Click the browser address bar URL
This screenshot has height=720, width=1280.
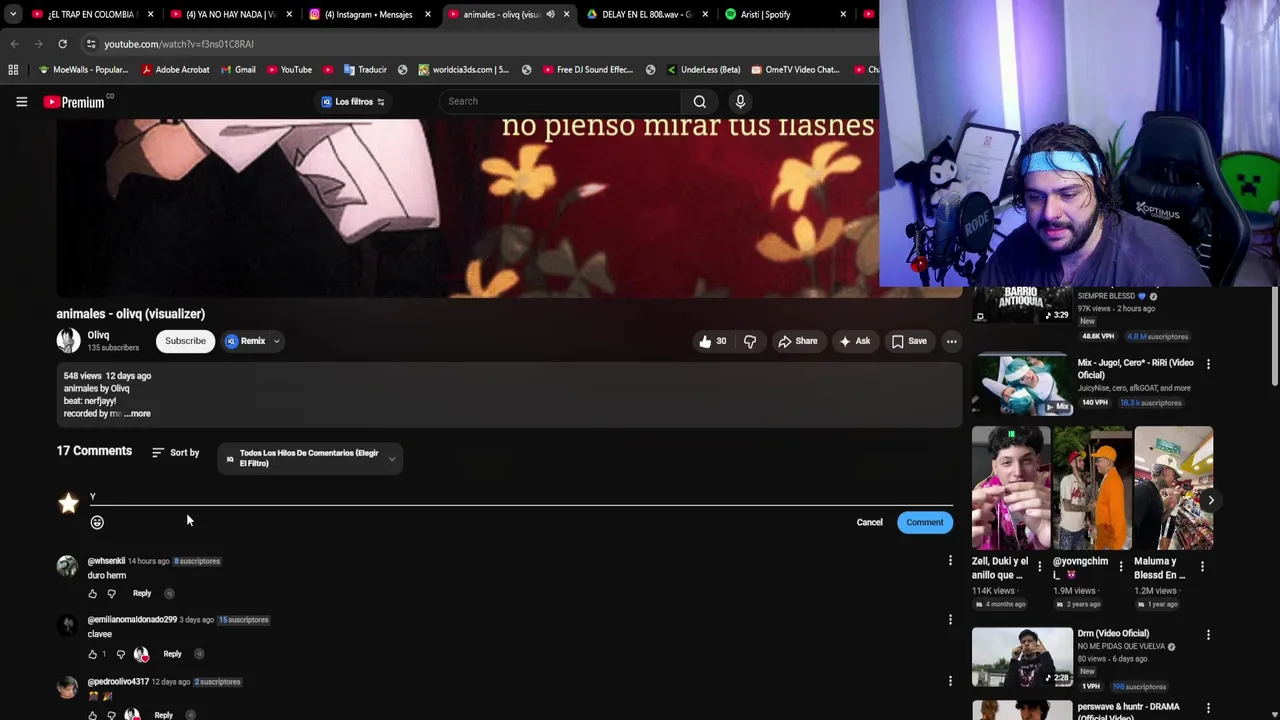tap(179, 44)
